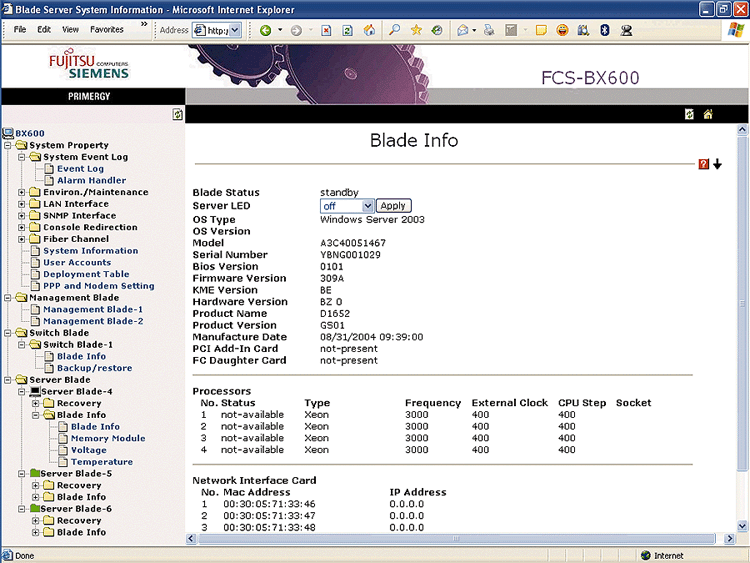Click the Bluetooth toolbar icon
750x563 pixels.
(605, 31)
